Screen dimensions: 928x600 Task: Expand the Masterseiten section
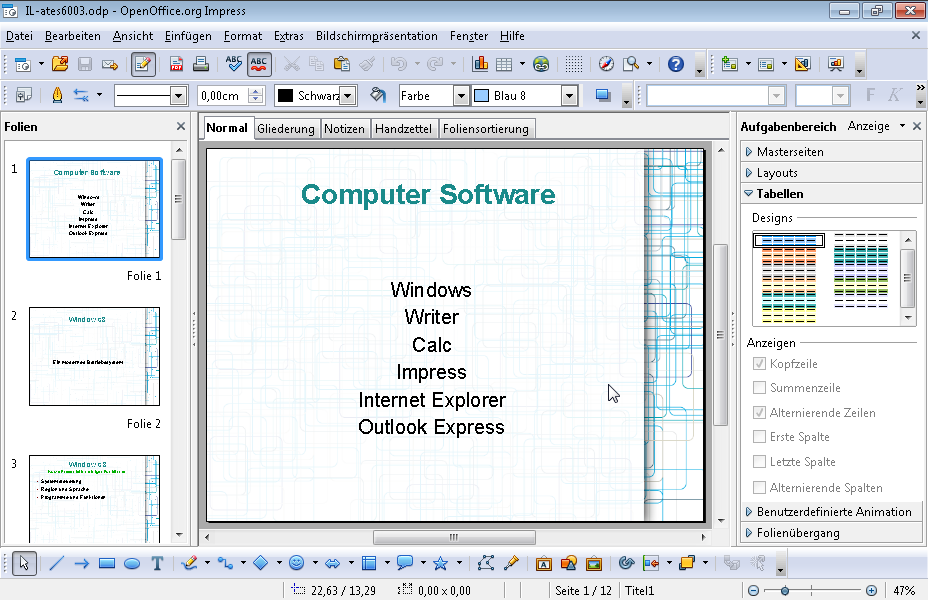[790, 152]
